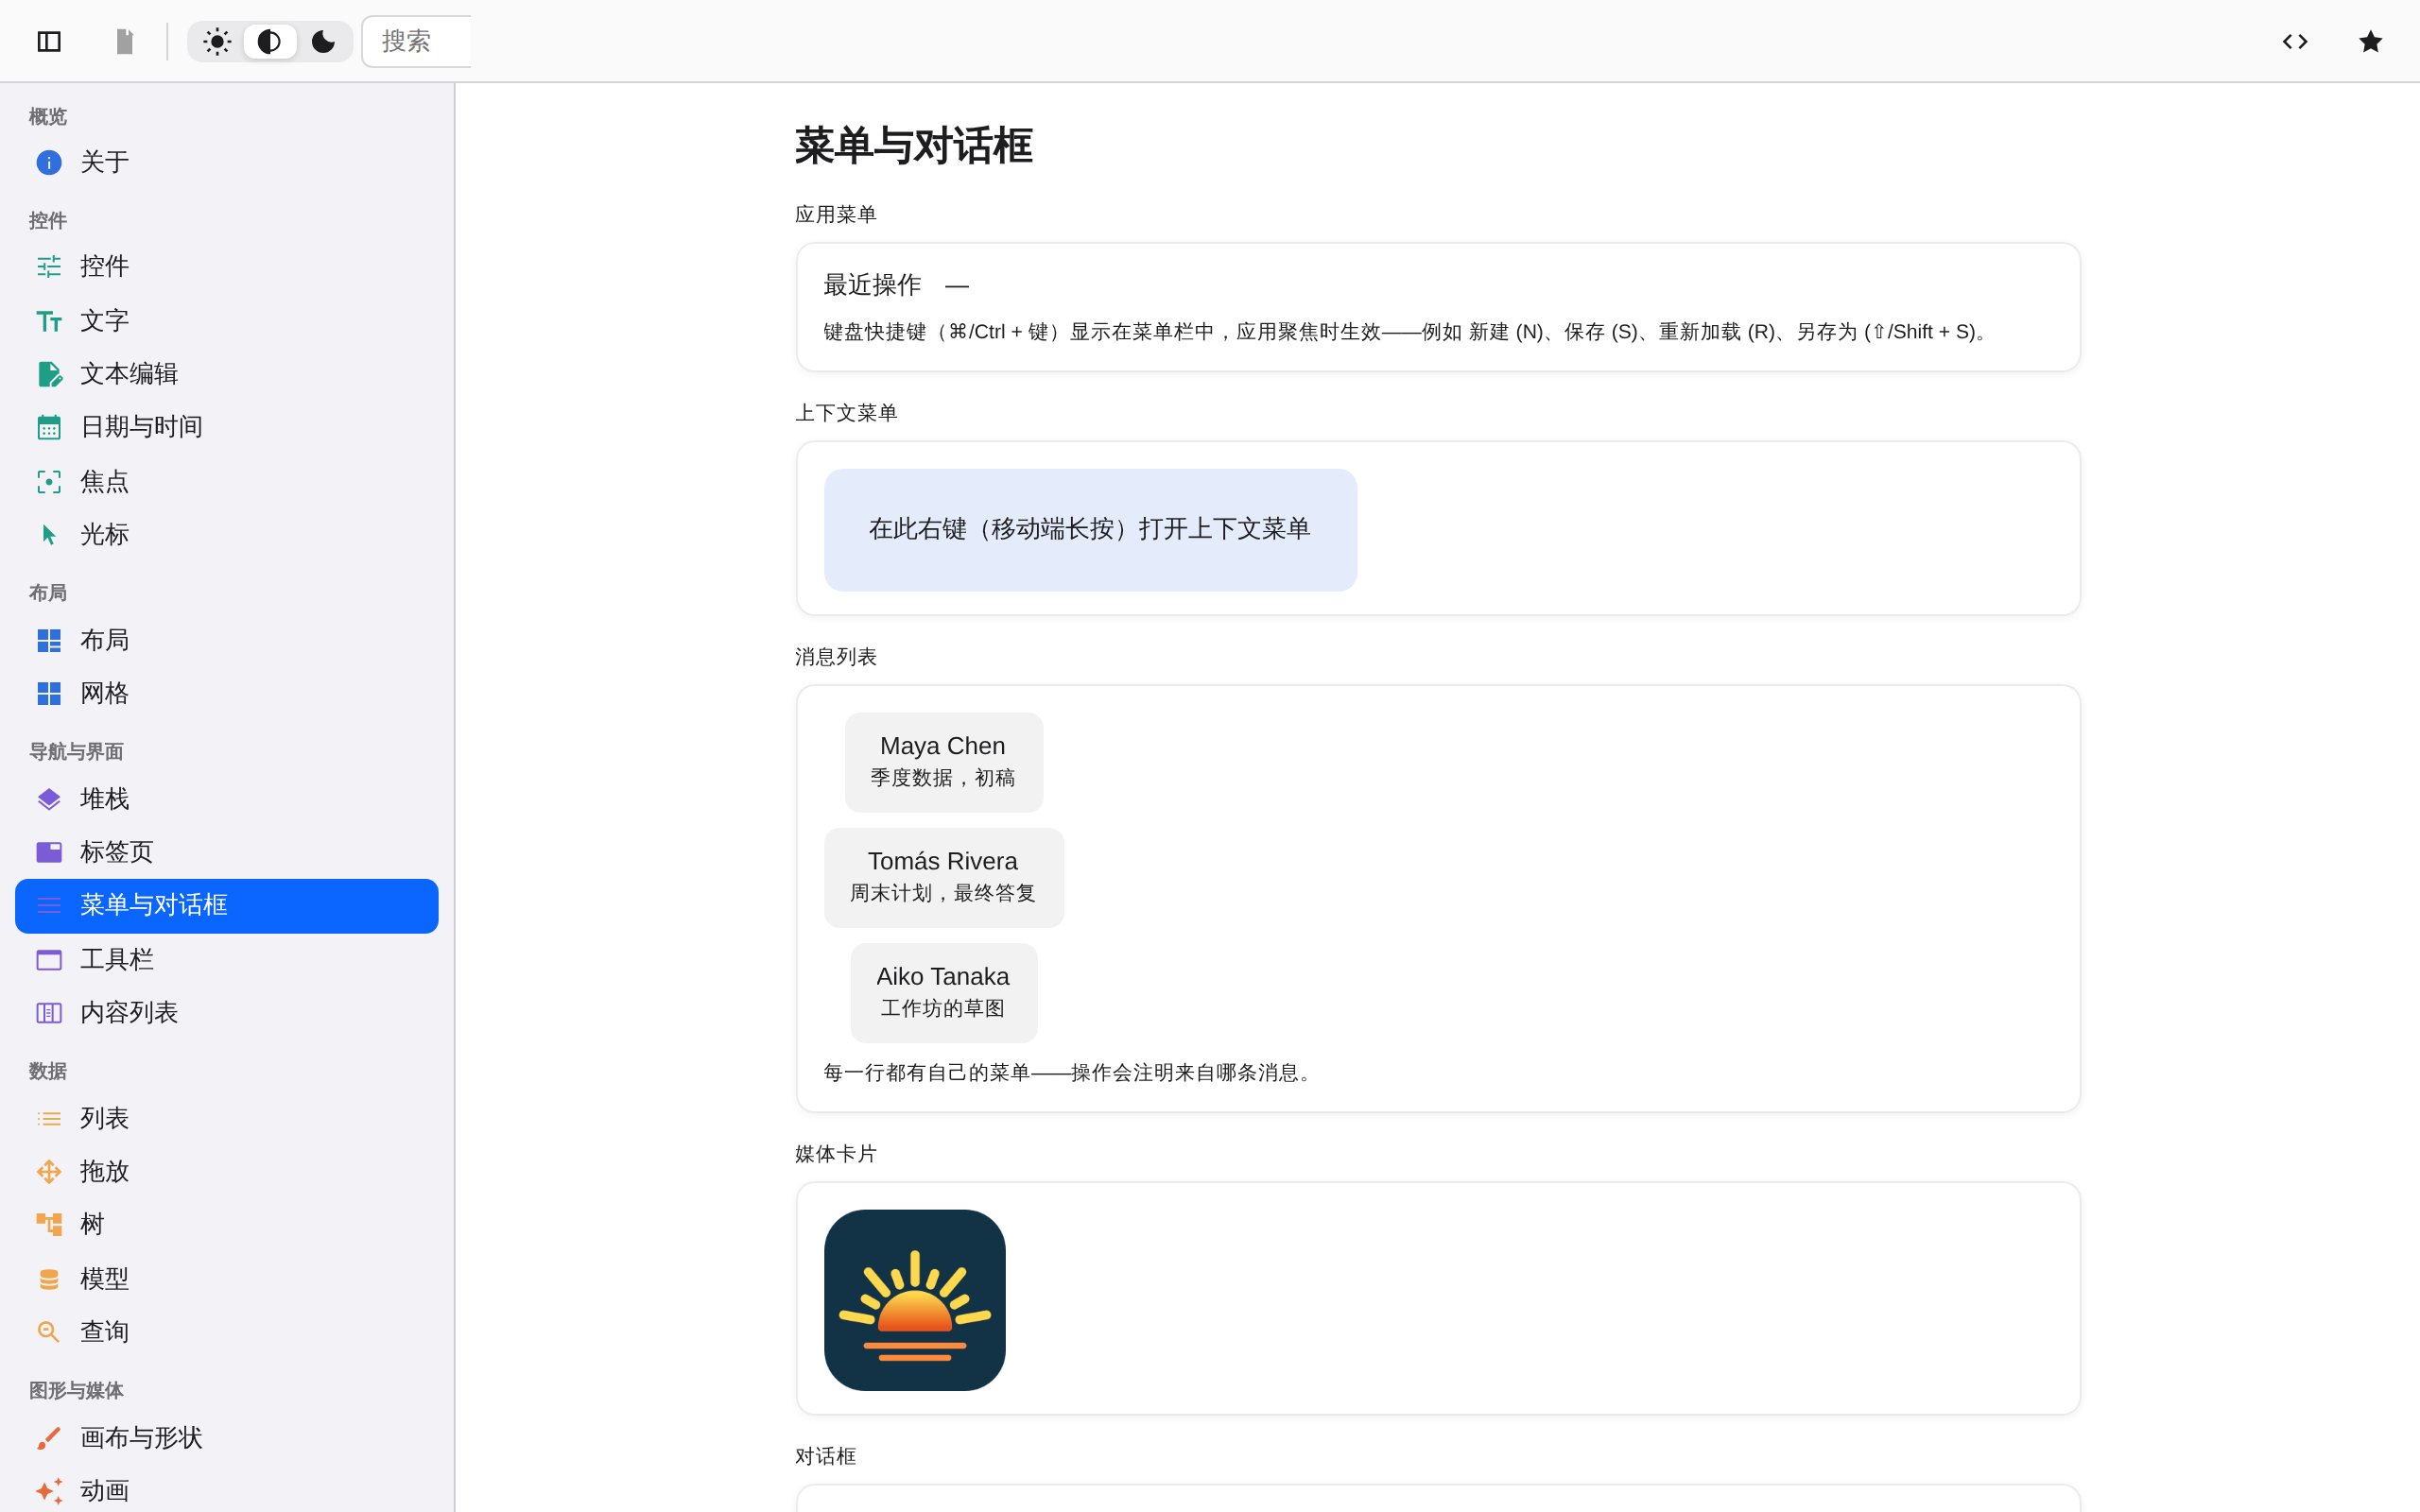The image size is (2420, 1512).
Task: Click the 数据 sidebar group header
Action: 48,1072
